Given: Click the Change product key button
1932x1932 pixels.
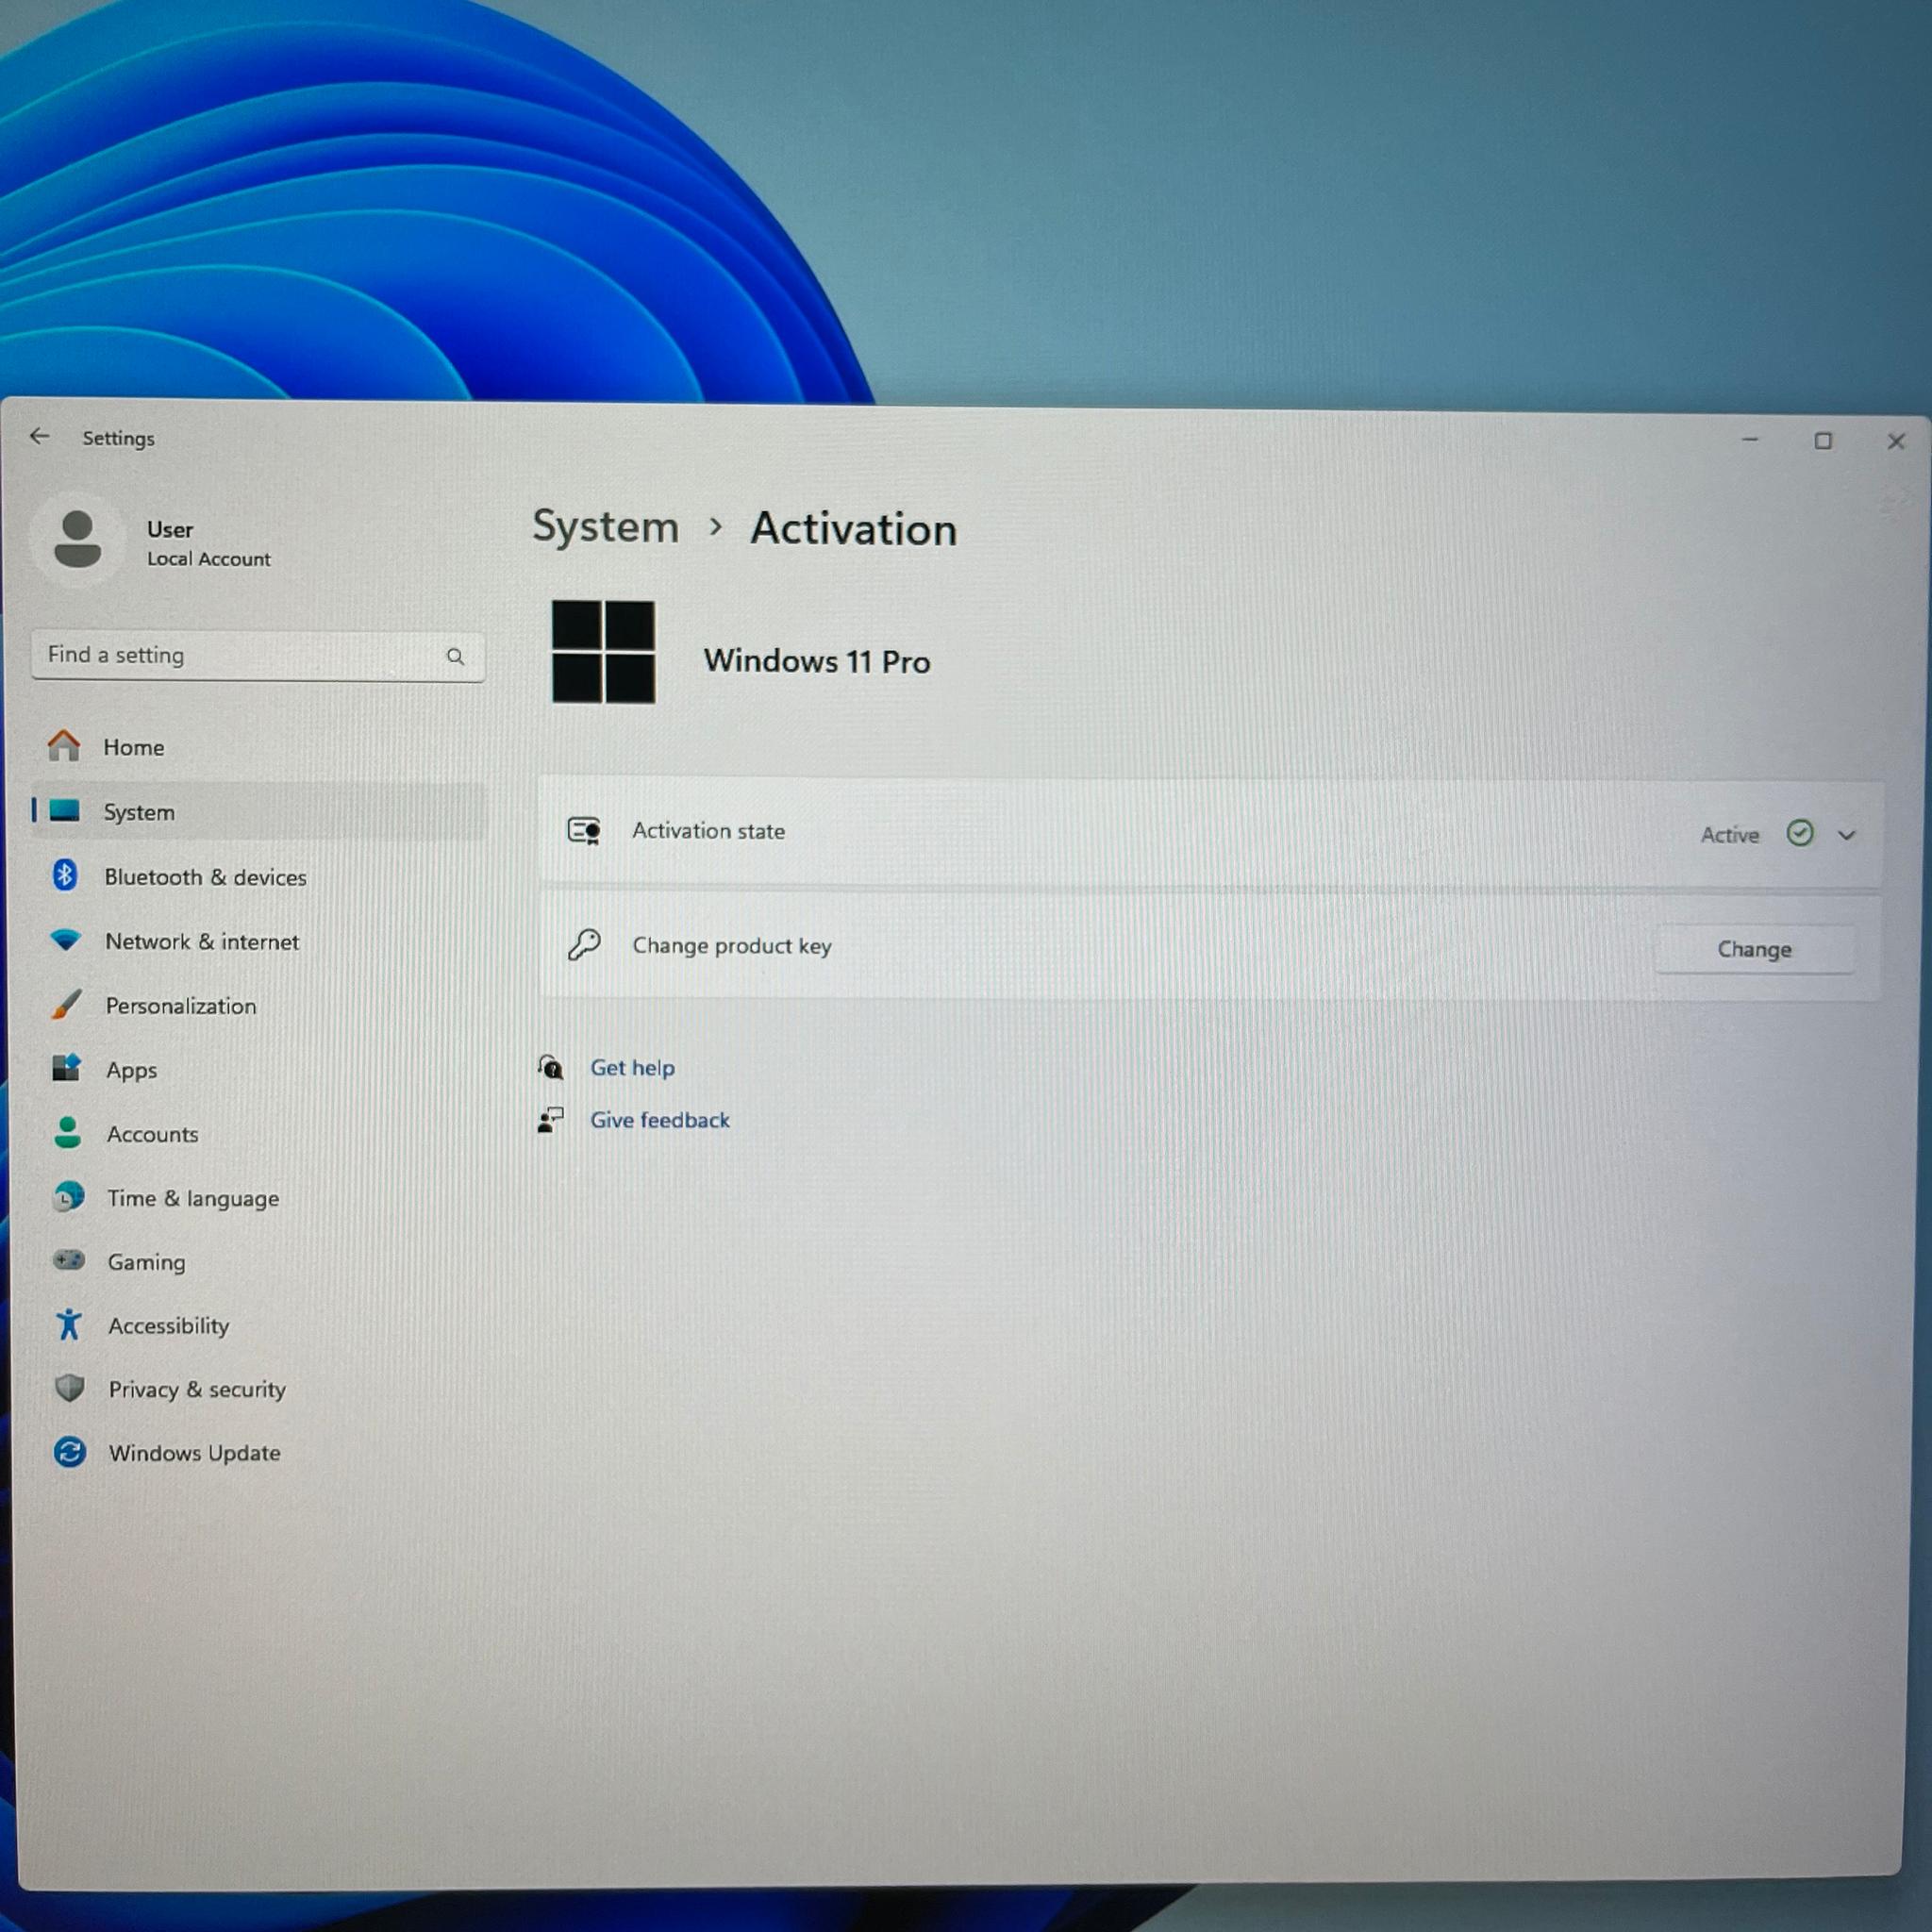Looking at the screenshot, I should coord(1754,949).
